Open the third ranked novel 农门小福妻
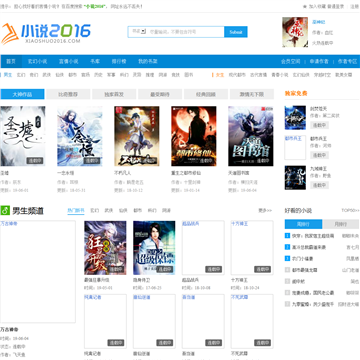360x360 pixels. (302, 259)
